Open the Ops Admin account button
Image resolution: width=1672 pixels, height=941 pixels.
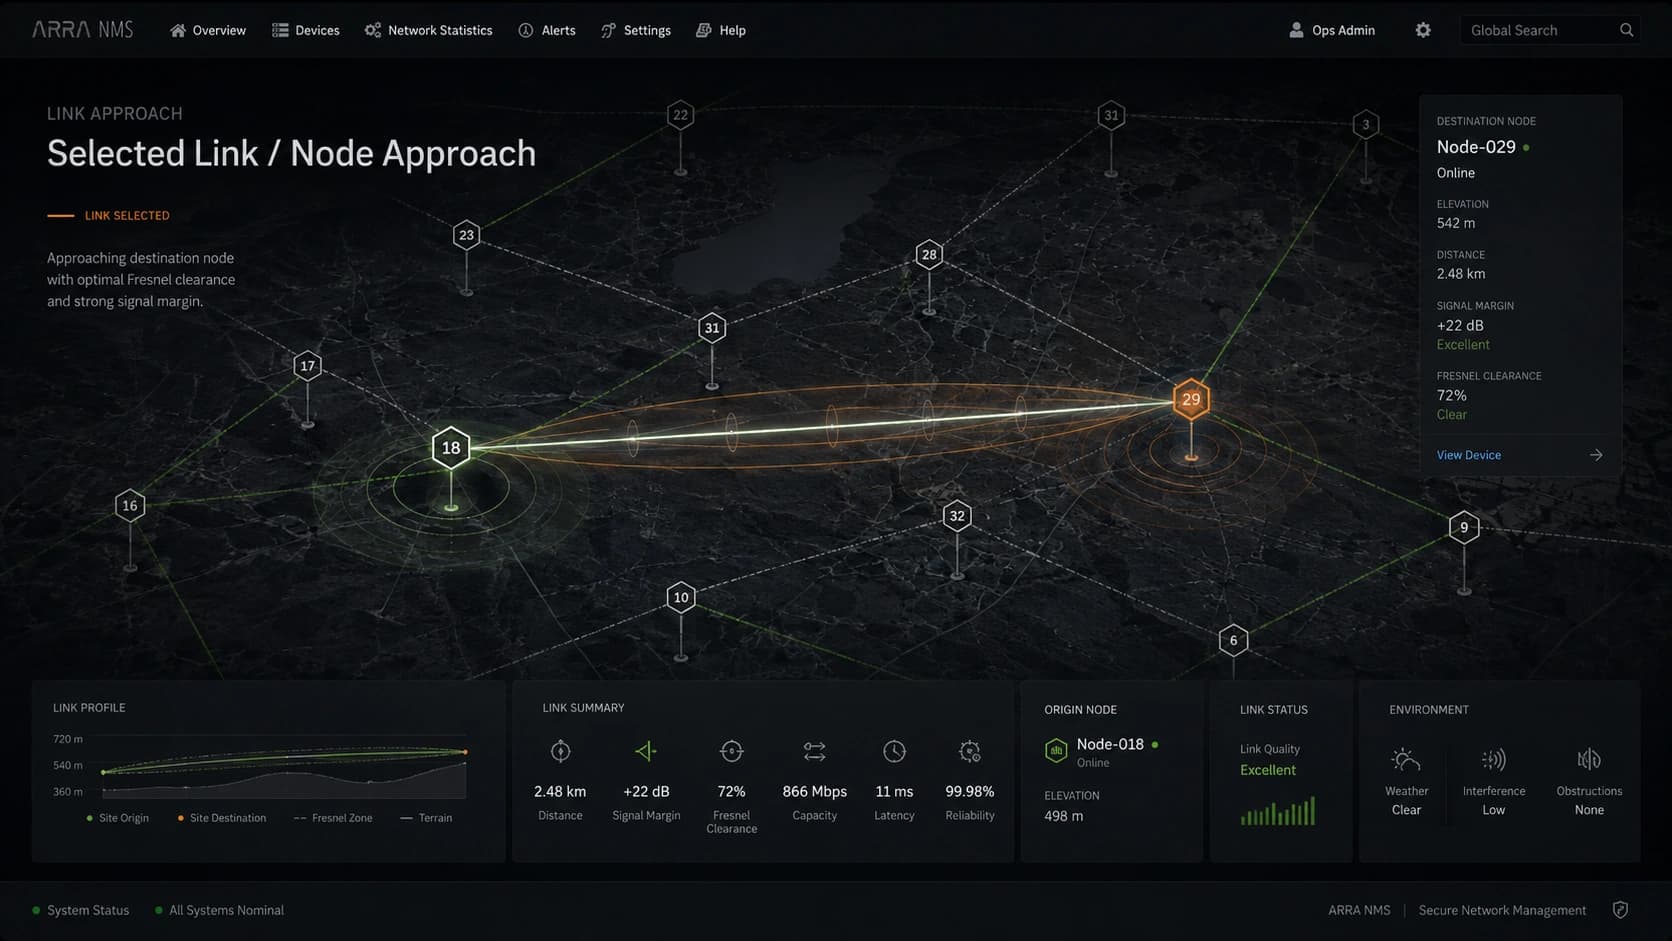(1331, 30)
